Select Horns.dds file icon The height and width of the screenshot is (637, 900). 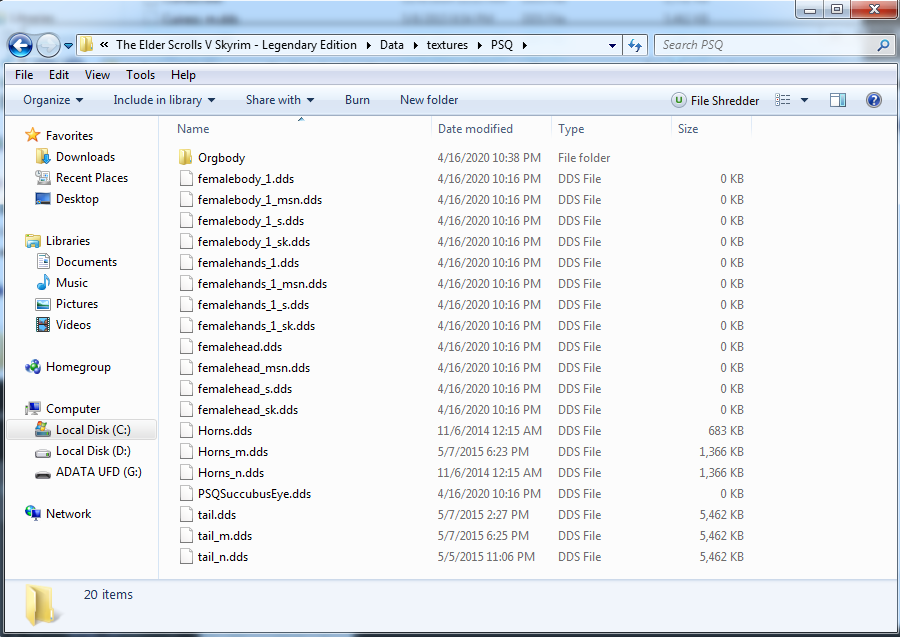(x=186, y=430)
